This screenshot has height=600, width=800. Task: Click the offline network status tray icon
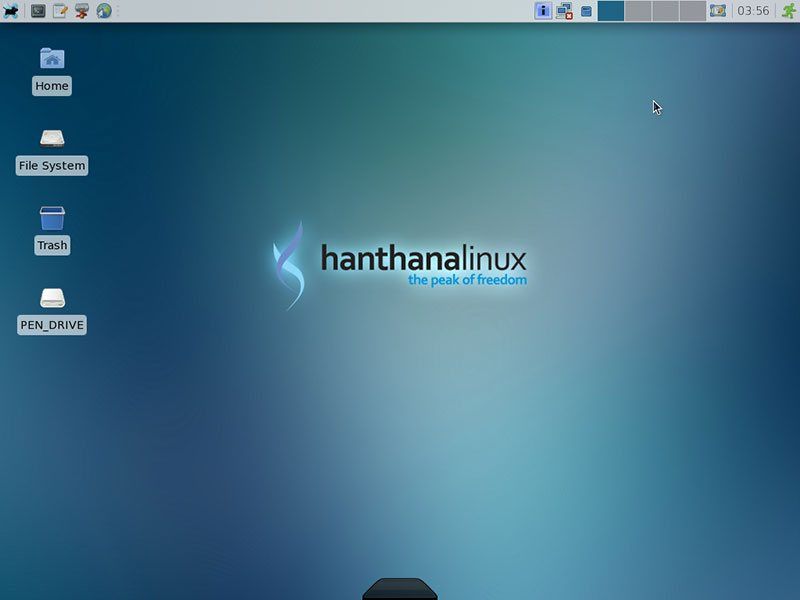coord(562,10)
